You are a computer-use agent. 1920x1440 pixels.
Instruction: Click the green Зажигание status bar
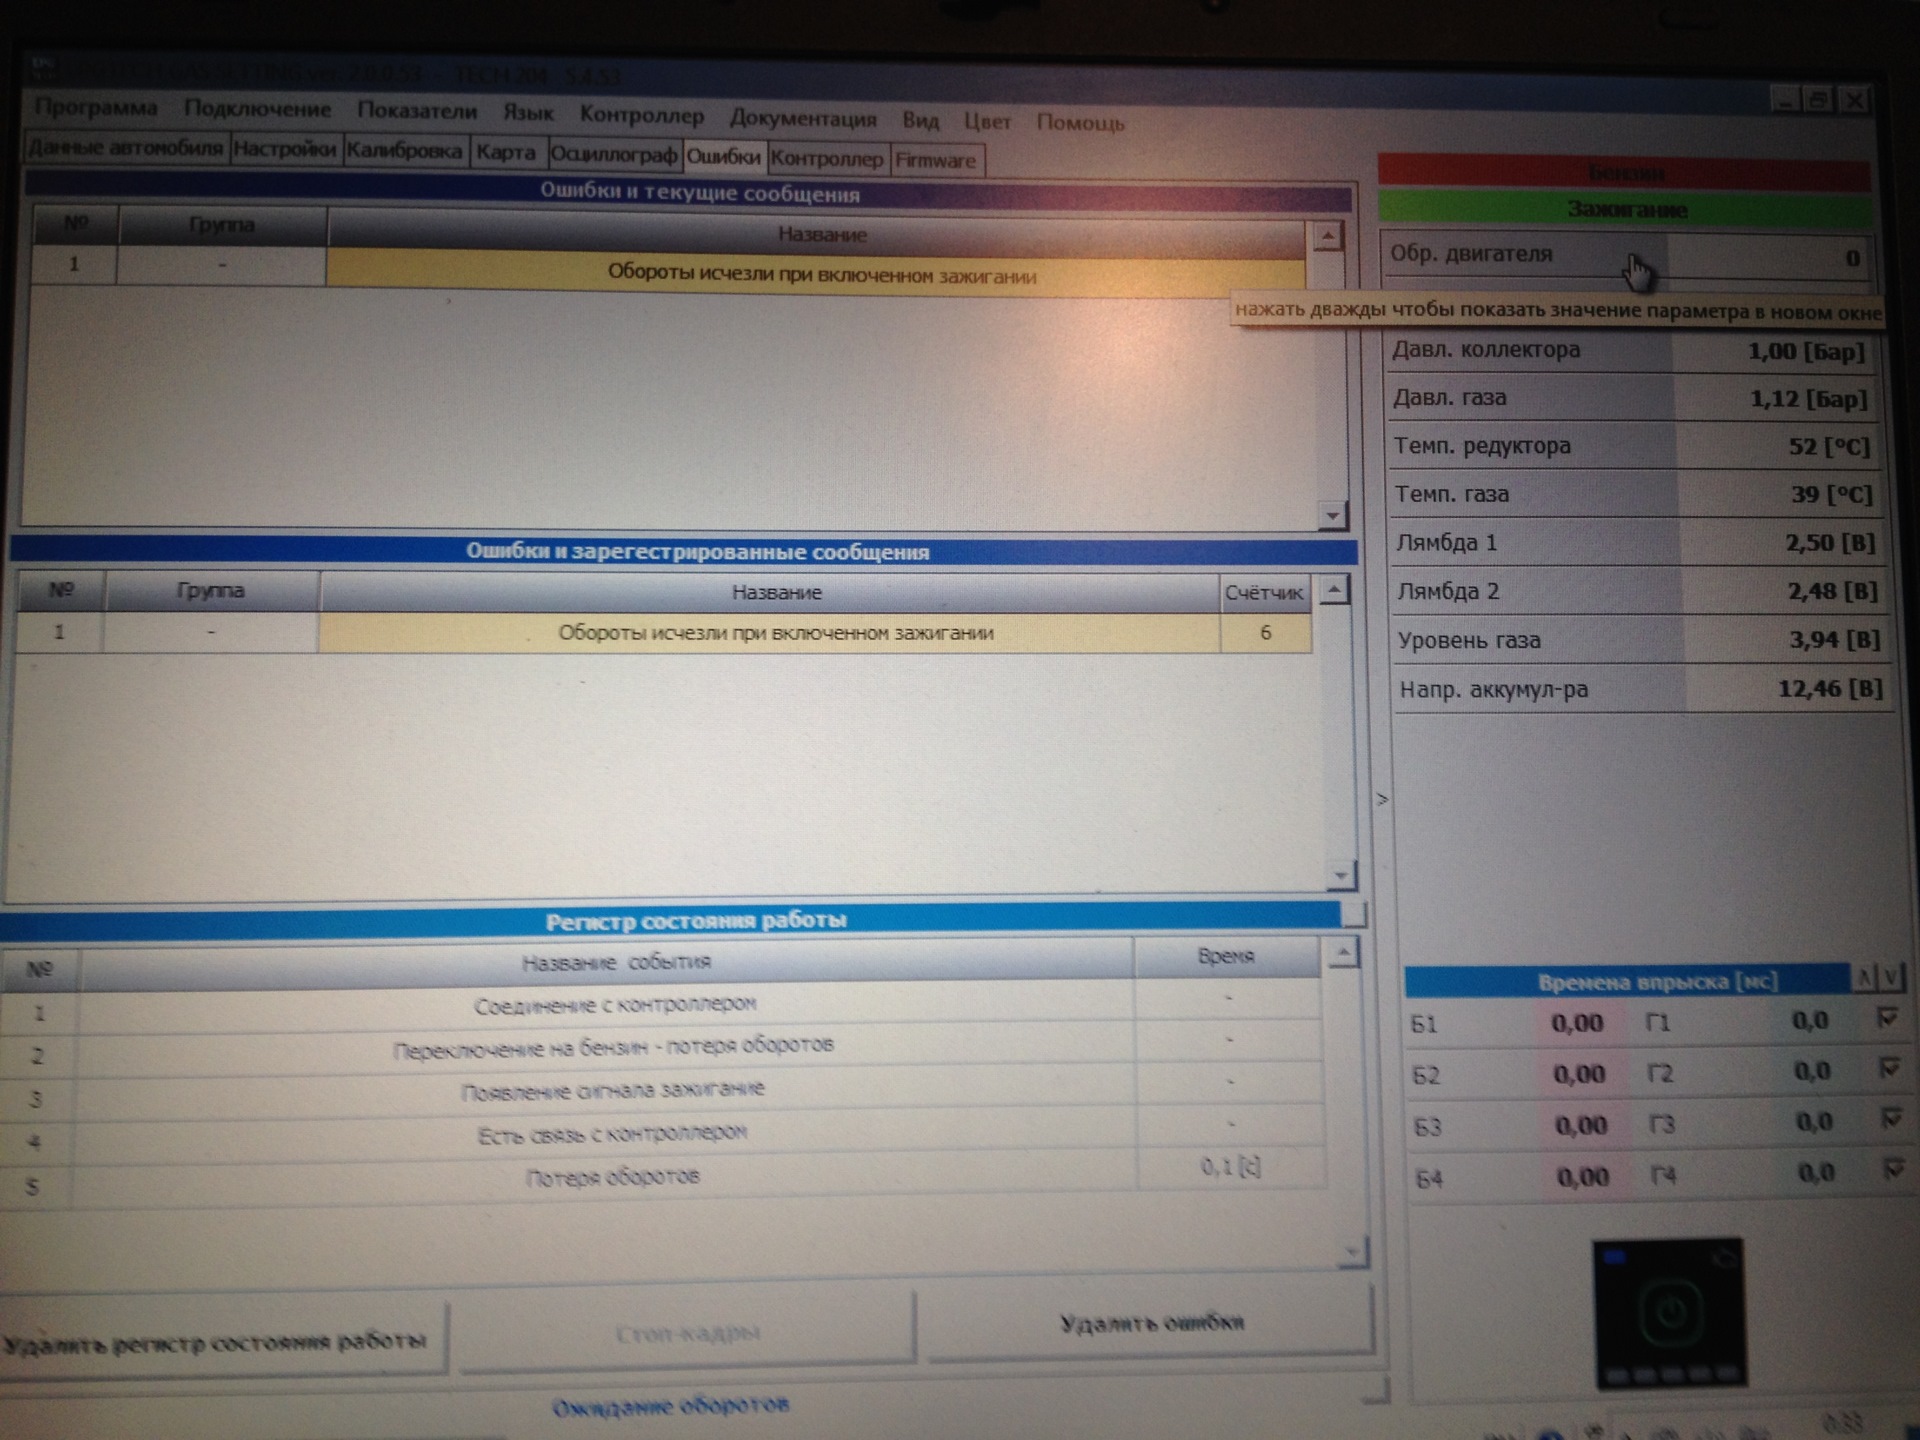(x=1626, y=210)
